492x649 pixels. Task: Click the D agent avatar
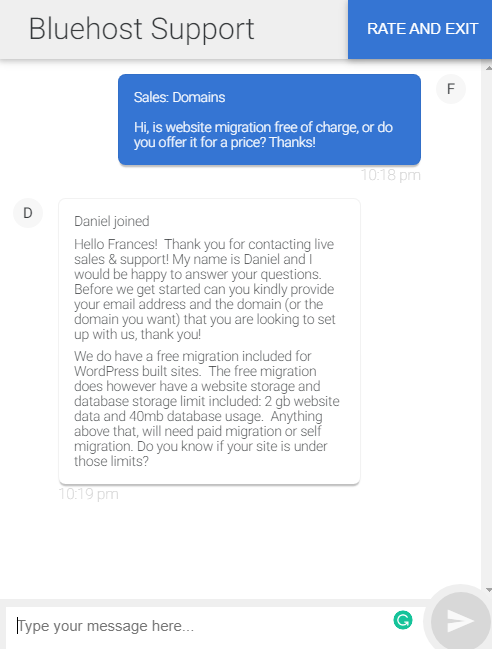coord(28,213)
